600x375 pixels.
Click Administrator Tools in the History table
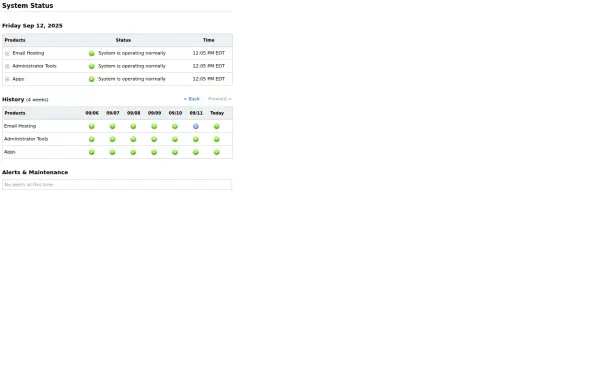pyautogui.click(x=26, y=139)
